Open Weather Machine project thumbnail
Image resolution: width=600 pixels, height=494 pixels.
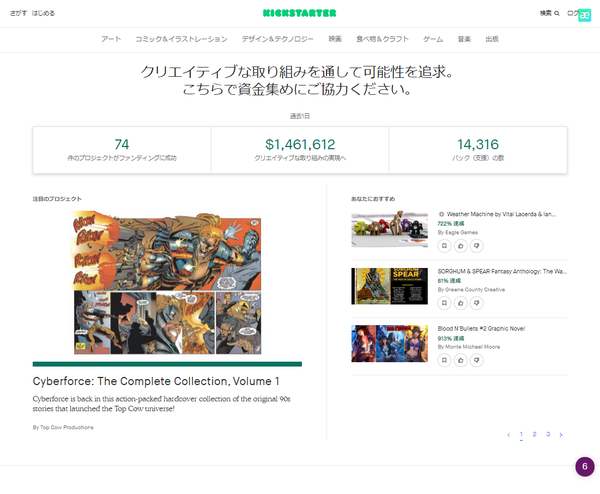[x=390, y=229]
